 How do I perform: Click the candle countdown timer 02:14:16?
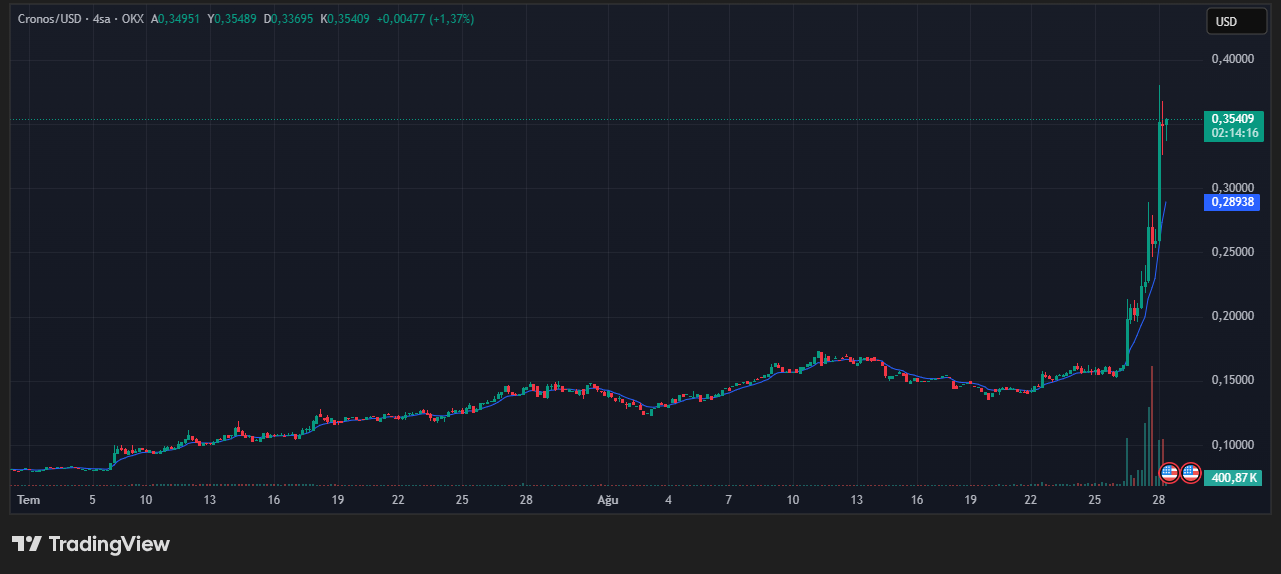[1234, 133]
